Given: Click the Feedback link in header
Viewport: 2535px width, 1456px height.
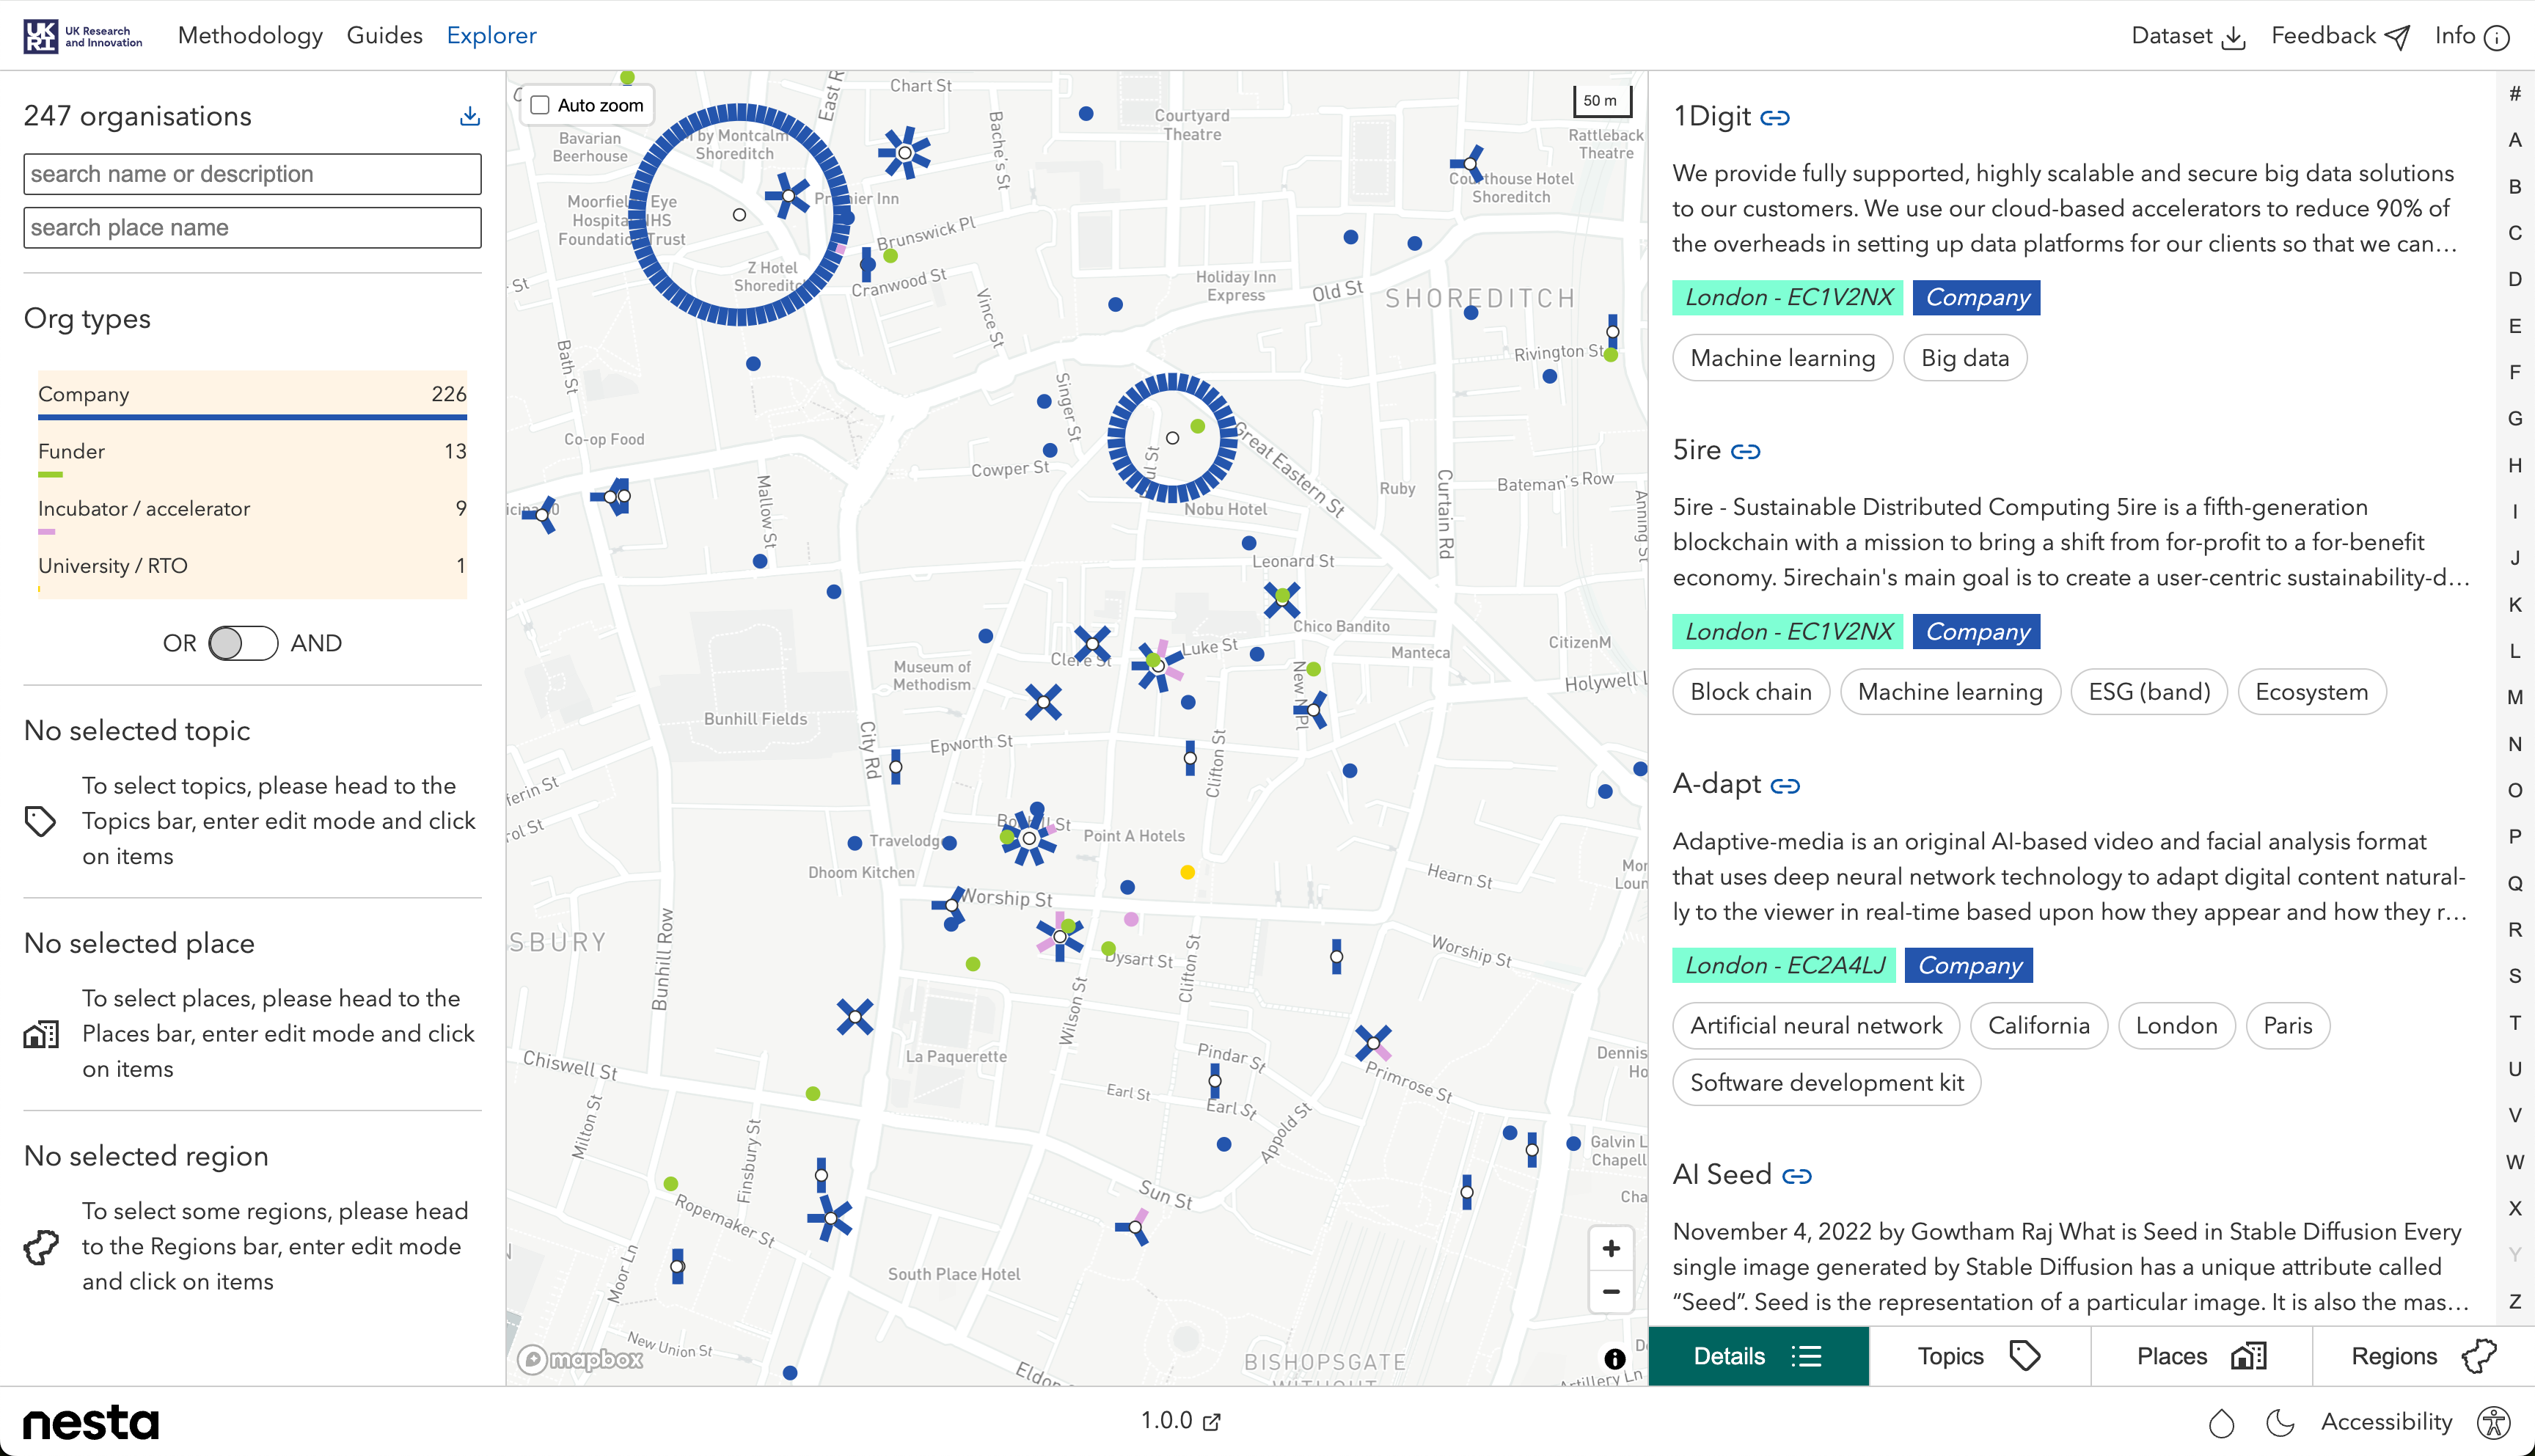Looking at the screenshot, I should click(2339, 37).
